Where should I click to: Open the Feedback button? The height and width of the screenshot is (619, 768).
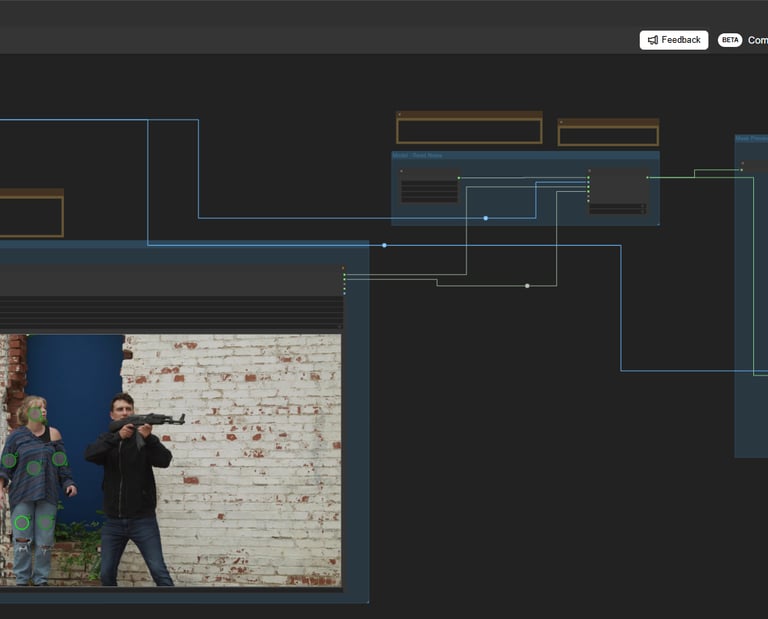click(x=673, y=40)
